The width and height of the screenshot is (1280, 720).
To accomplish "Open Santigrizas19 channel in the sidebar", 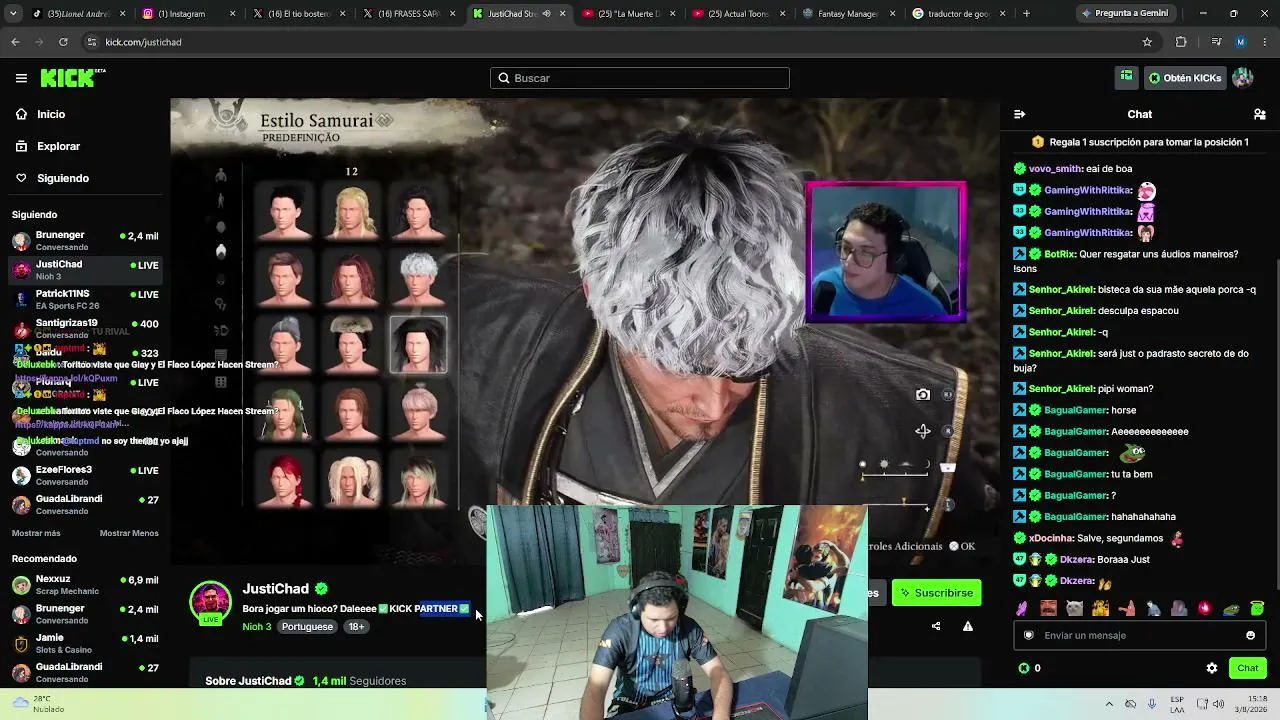I will pos(85,329).
